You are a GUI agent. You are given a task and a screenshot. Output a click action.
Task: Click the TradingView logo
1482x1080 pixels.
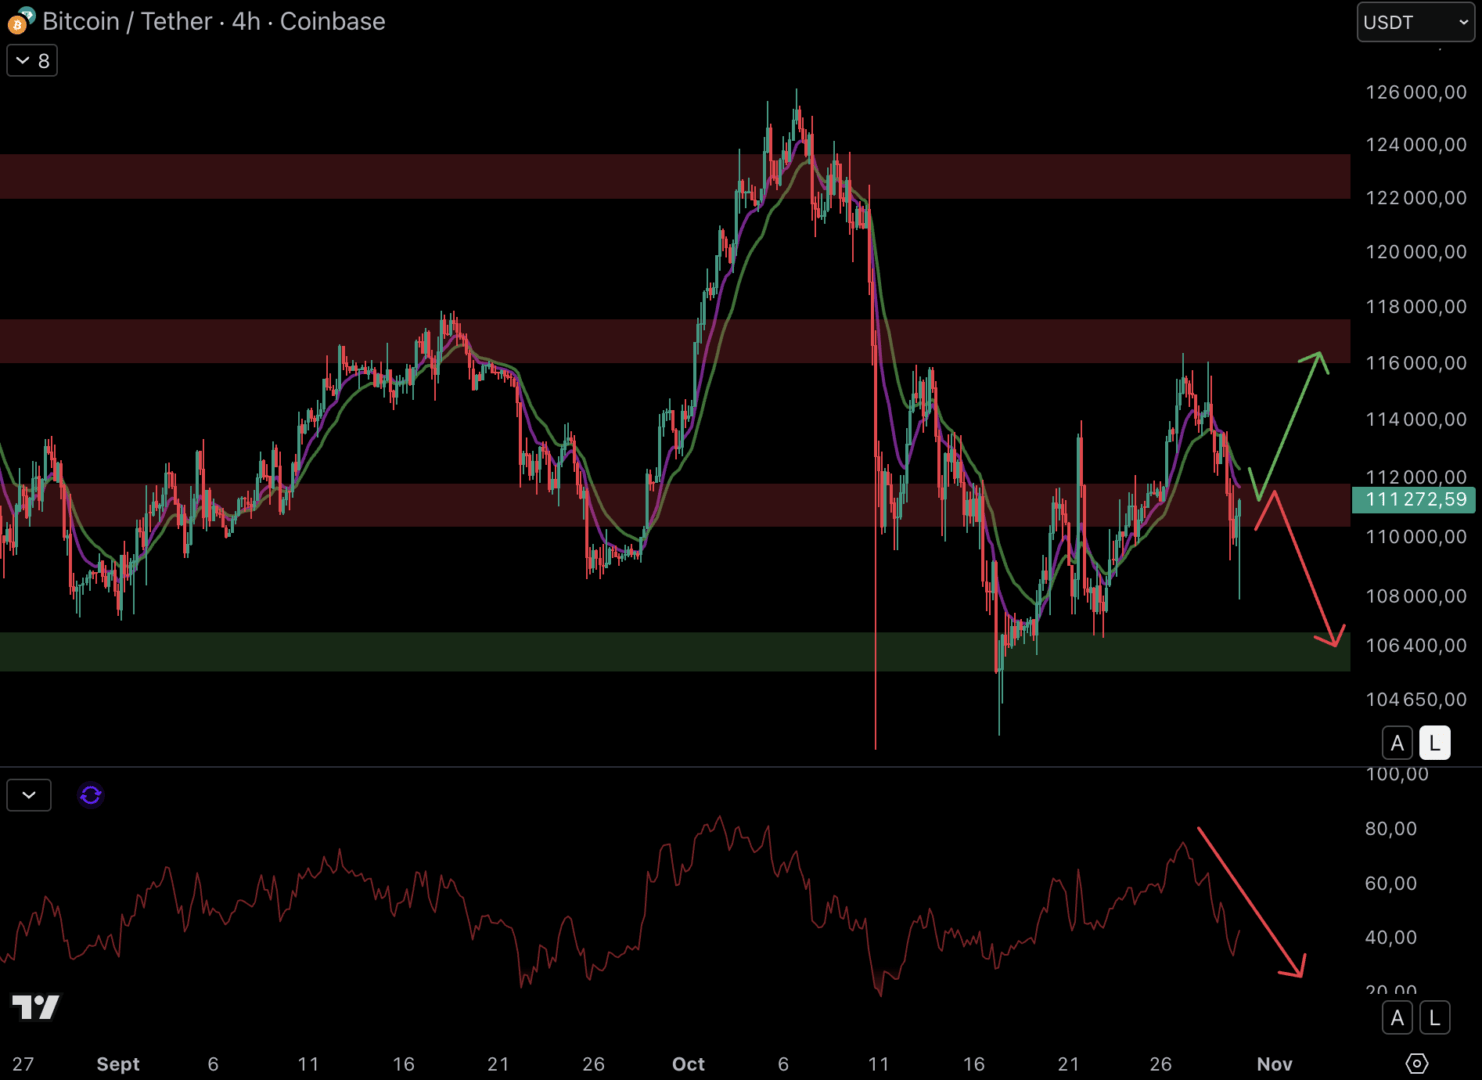coord(36,1007)
